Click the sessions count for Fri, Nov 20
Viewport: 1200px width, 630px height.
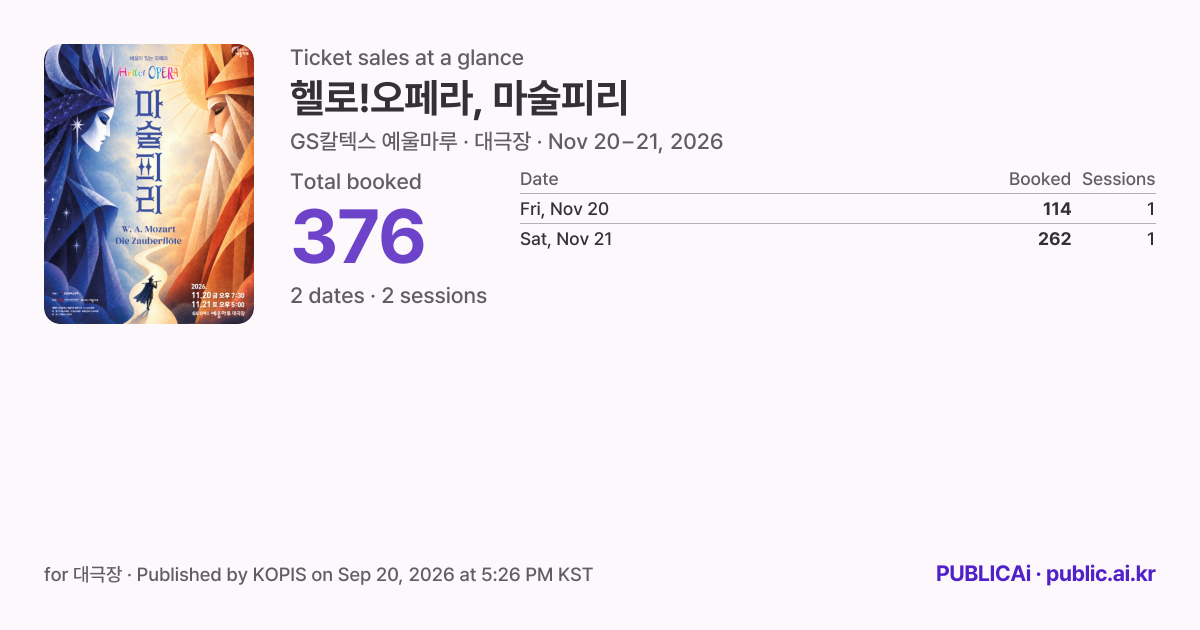[x=1151, y=209]
